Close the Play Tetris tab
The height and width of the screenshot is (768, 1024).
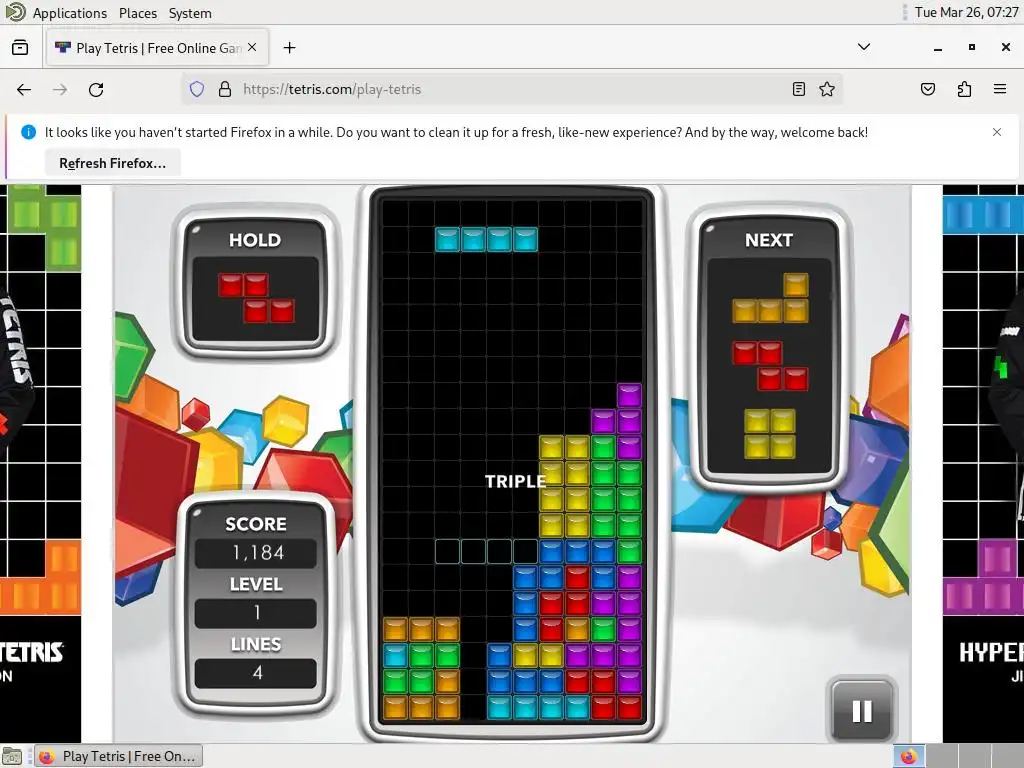252,48
